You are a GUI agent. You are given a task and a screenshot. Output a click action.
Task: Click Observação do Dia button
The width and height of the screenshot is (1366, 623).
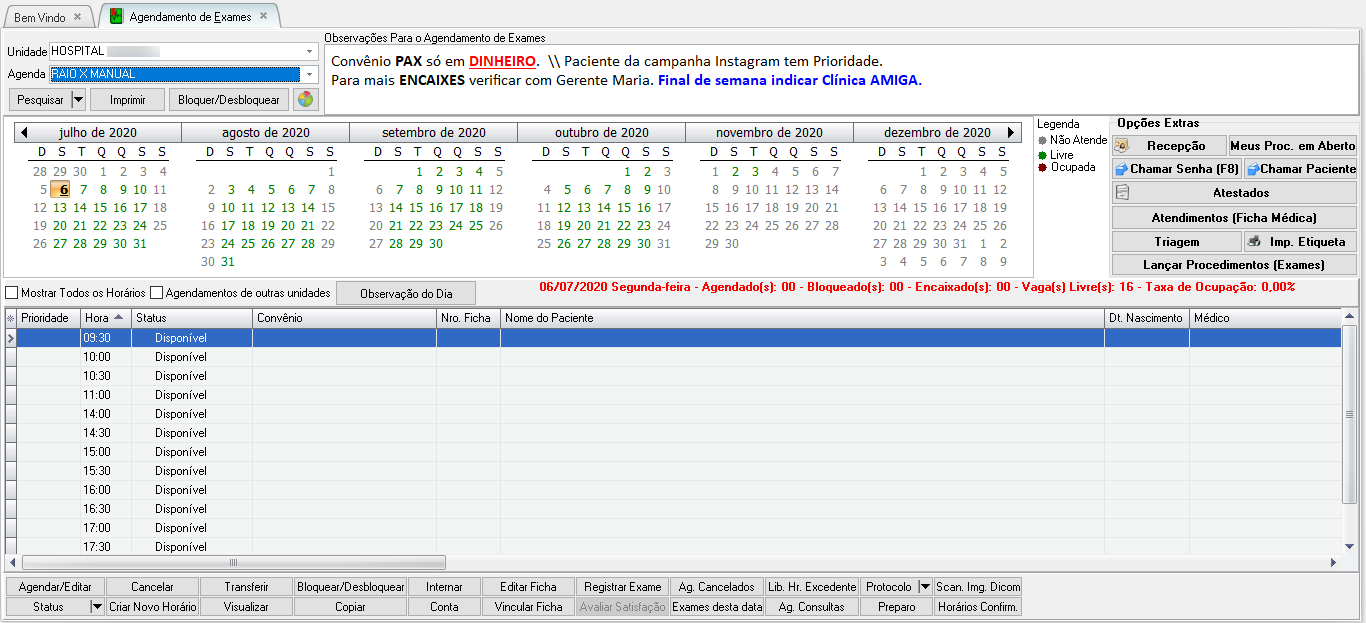[406, 293]
